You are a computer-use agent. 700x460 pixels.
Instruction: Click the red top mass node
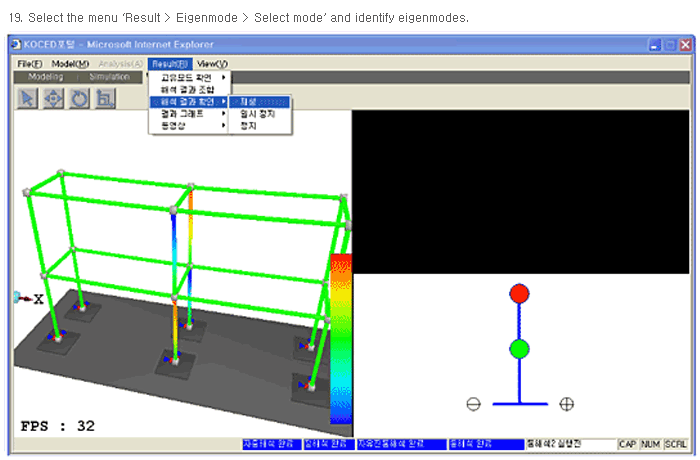tap(519, 294)
